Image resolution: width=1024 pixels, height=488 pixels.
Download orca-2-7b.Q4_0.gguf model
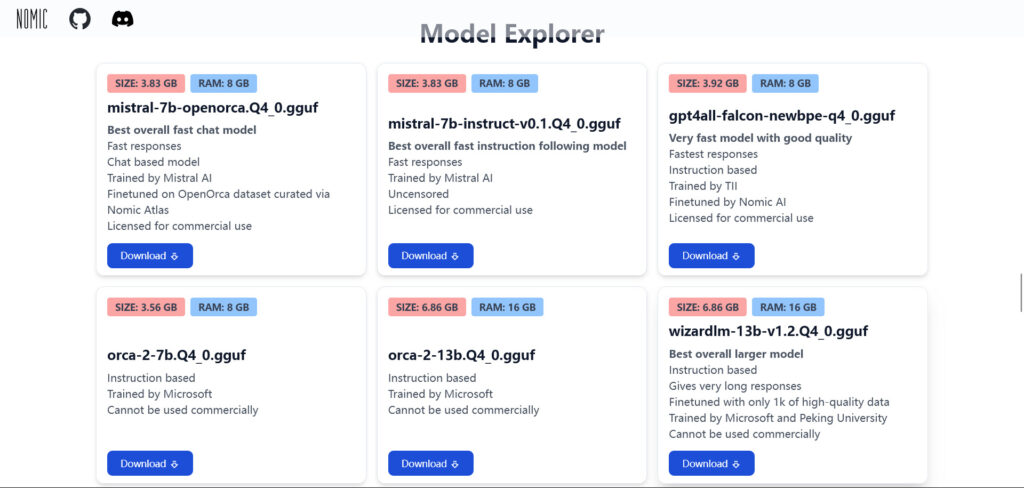point(150,464)
